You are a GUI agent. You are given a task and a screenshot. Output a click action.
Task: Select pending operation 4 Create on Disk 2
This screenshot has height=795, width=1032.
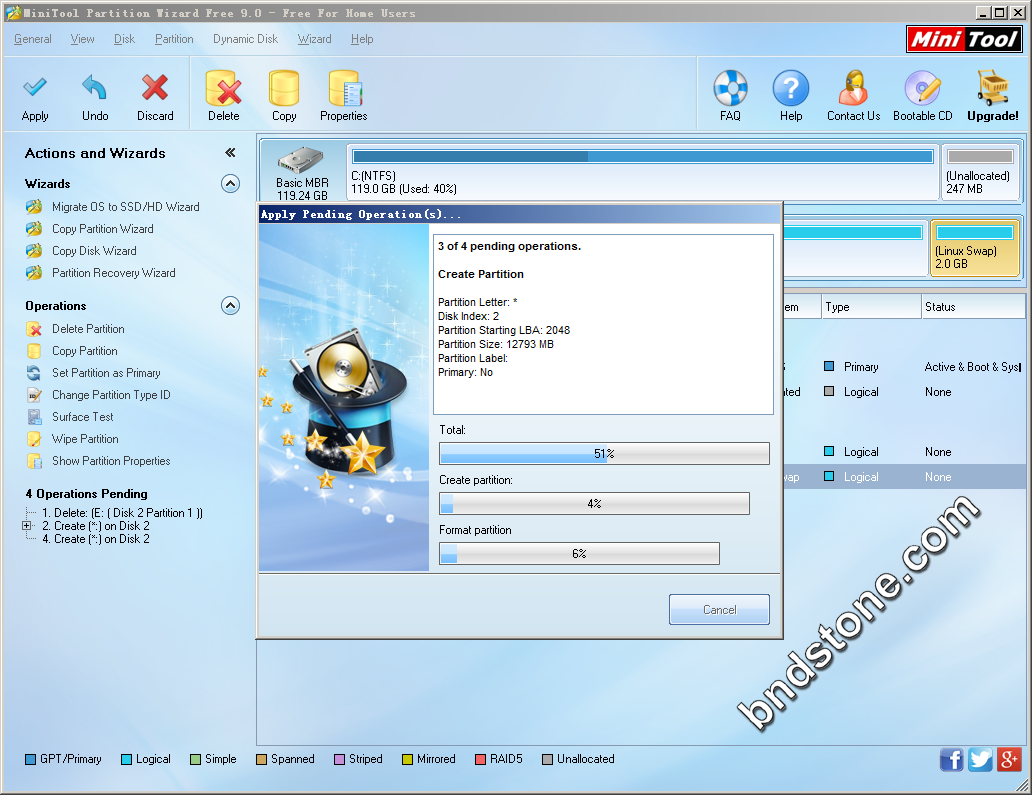click(96, 539)
